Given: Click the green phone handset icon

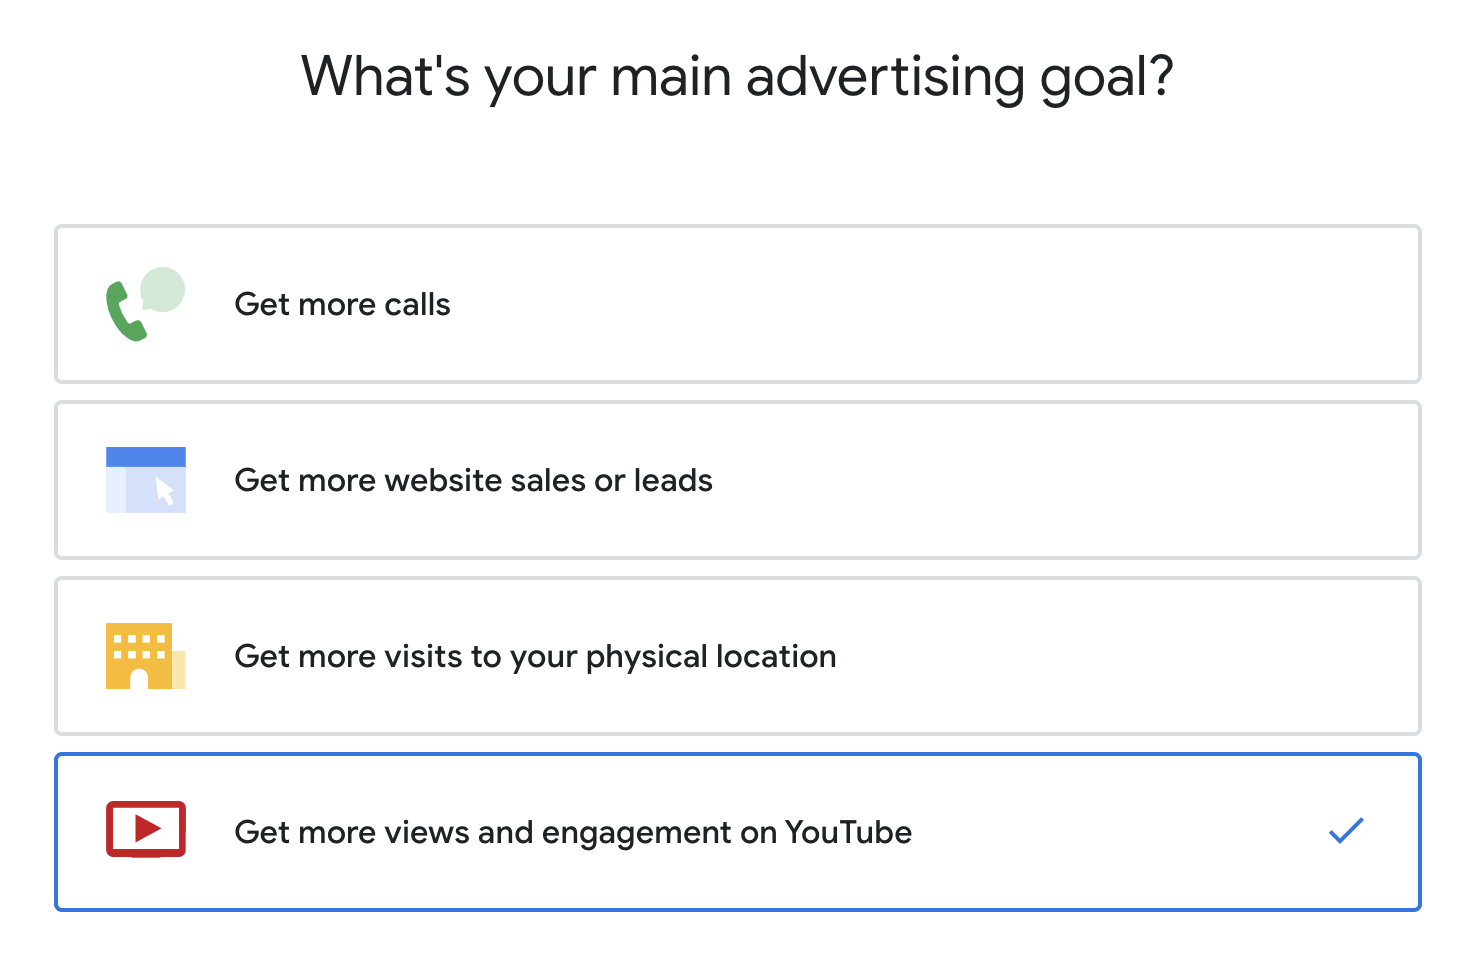Looking at the screenshot, I should [124, 314].
